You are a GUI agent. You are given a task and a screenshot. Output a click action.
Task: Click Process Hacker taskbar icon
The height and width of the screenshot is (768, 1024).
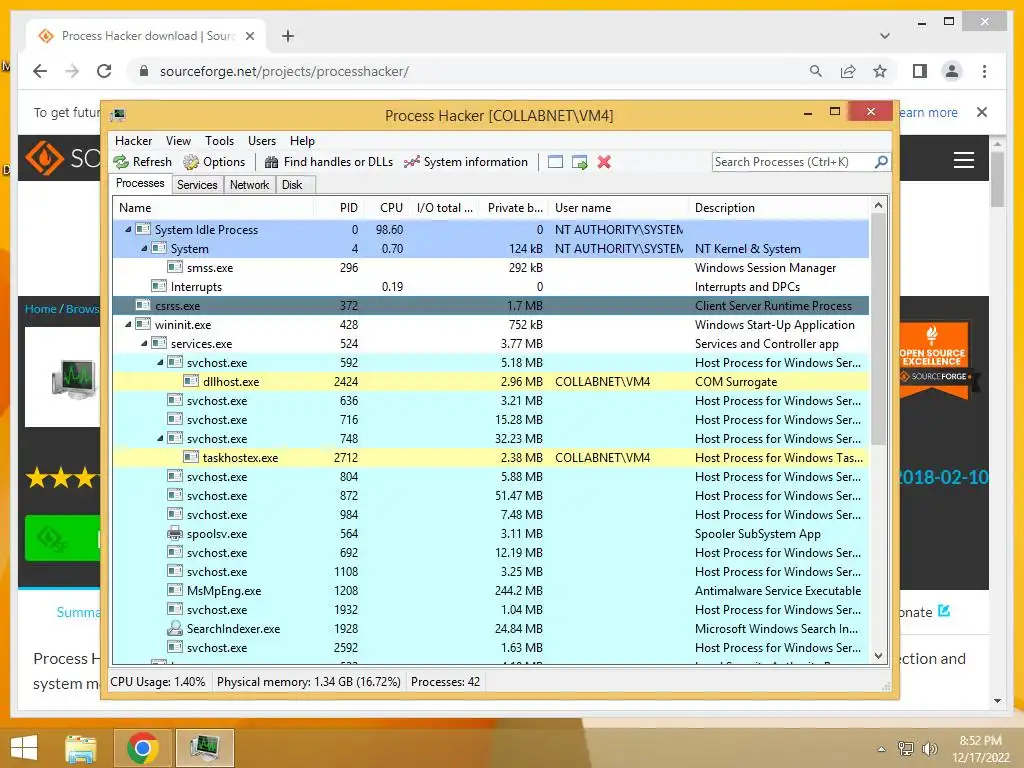(204, 748)
